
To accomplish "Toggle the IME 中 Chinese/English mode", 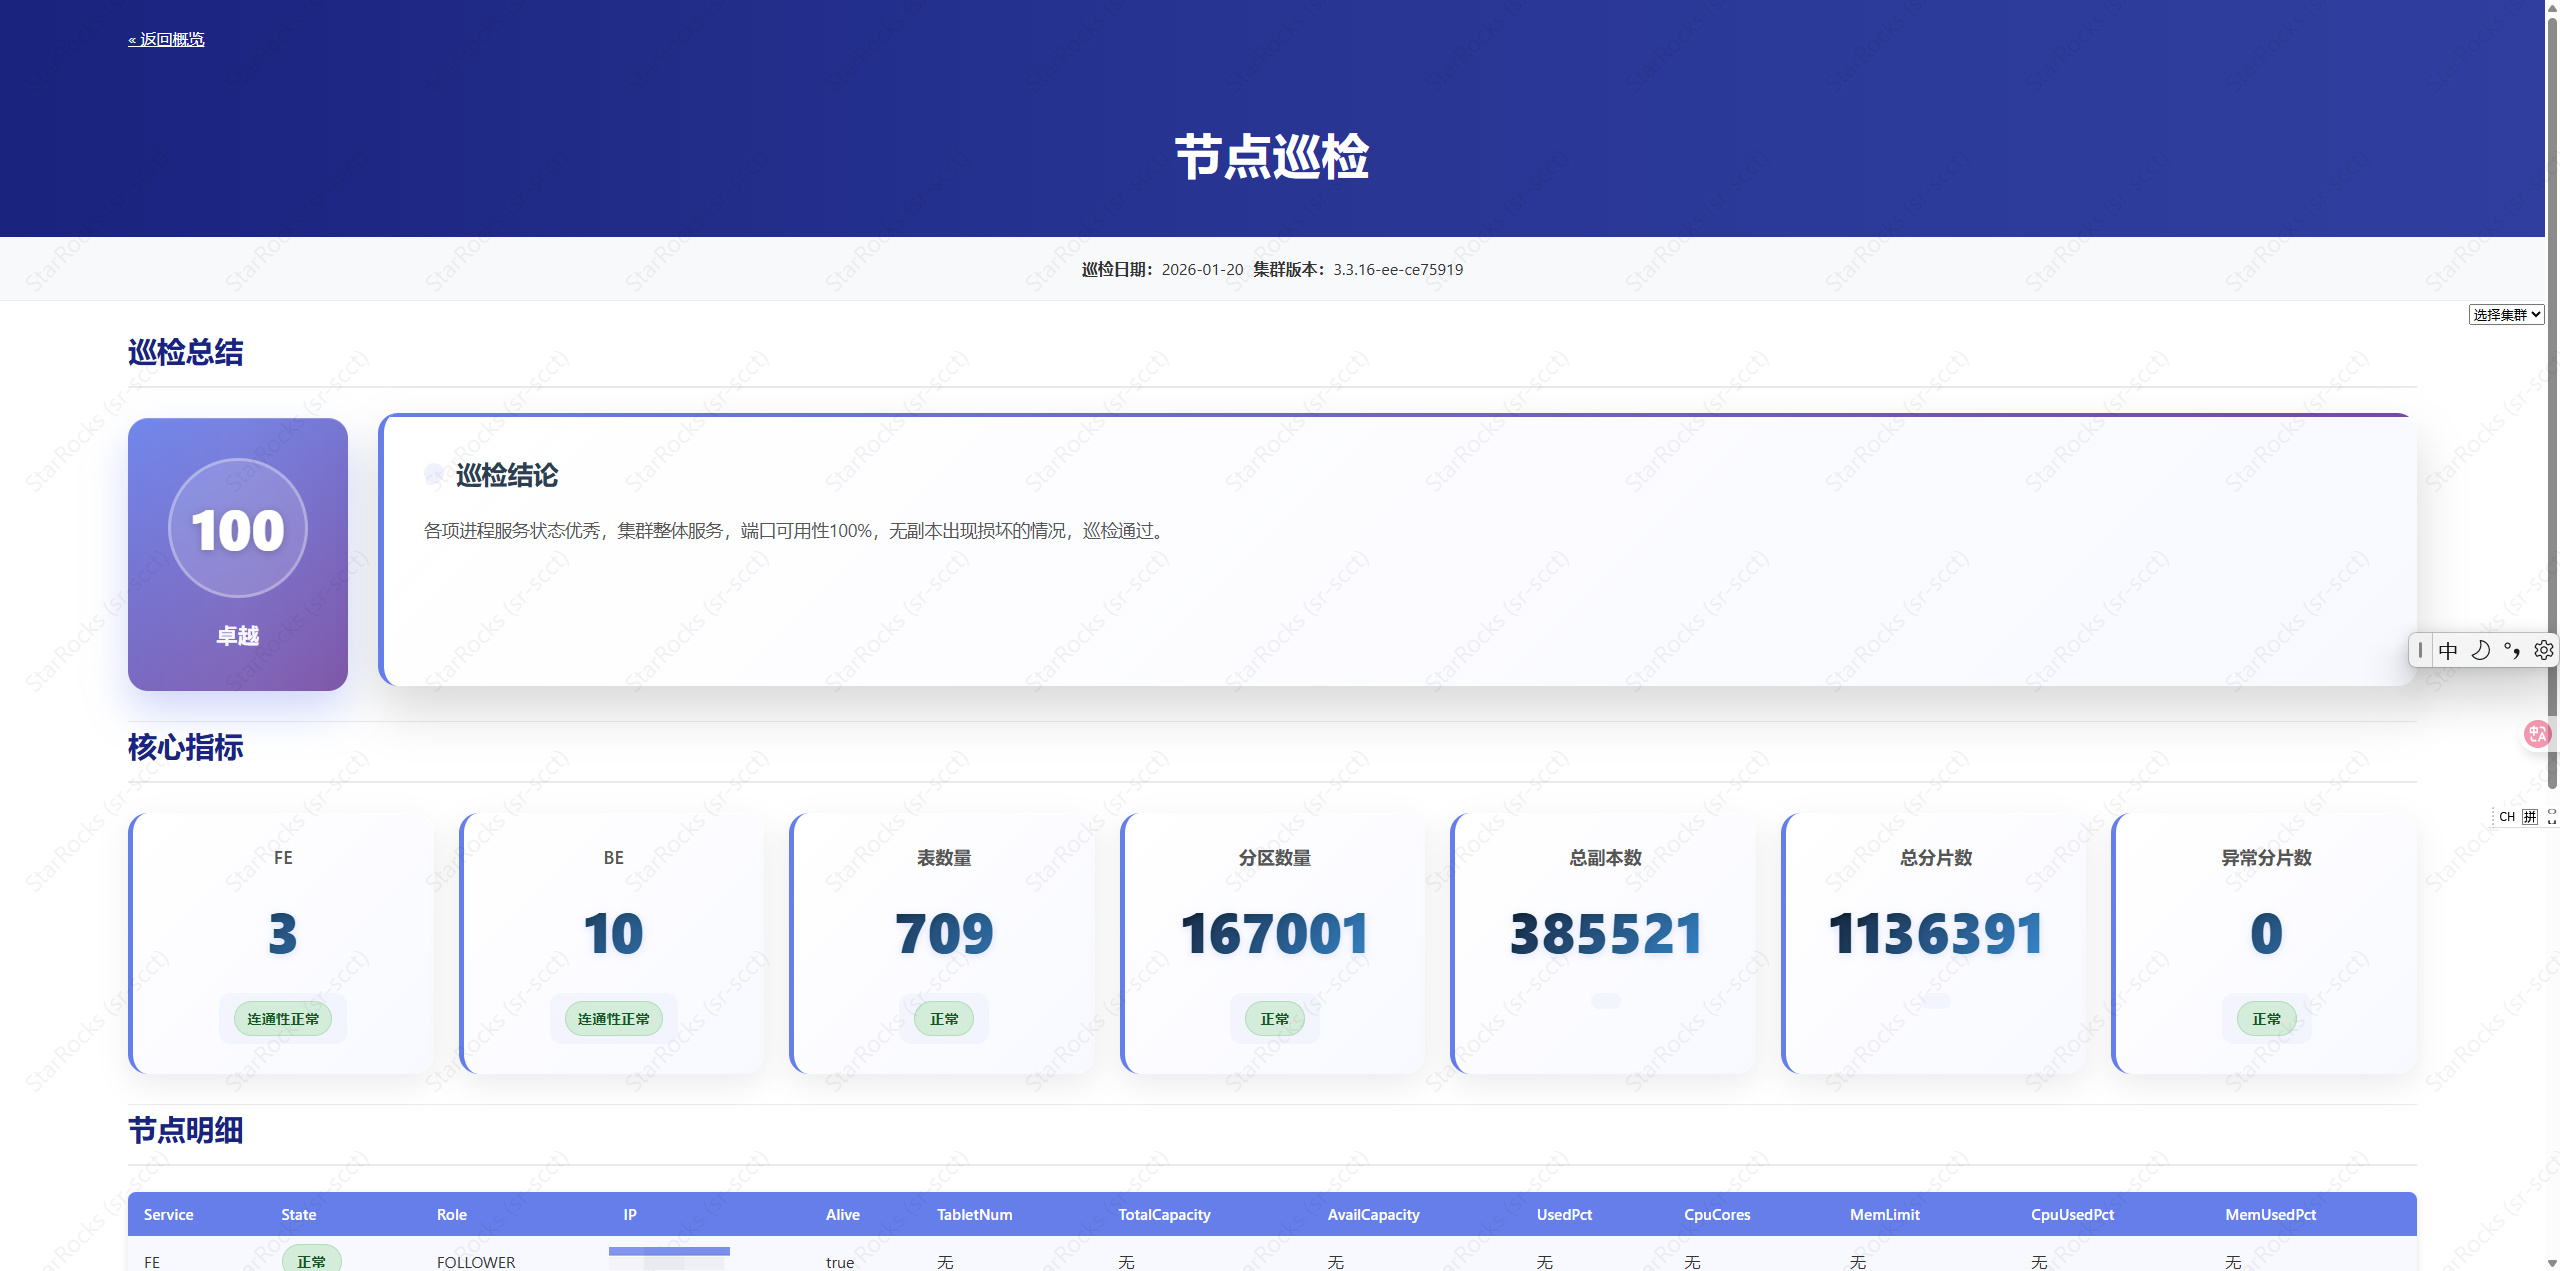I will [2448, 651].
